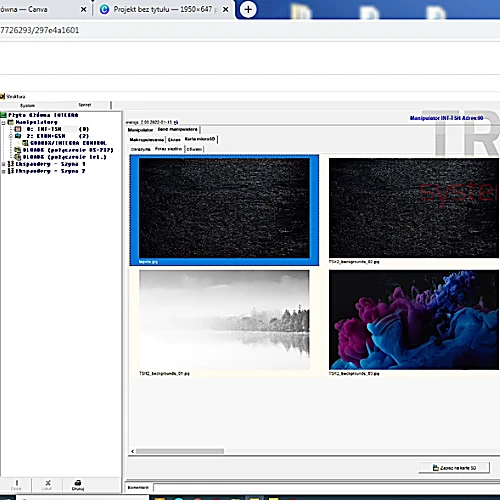Click the horizontal scrollbar under thumbnails

point(180,451)
